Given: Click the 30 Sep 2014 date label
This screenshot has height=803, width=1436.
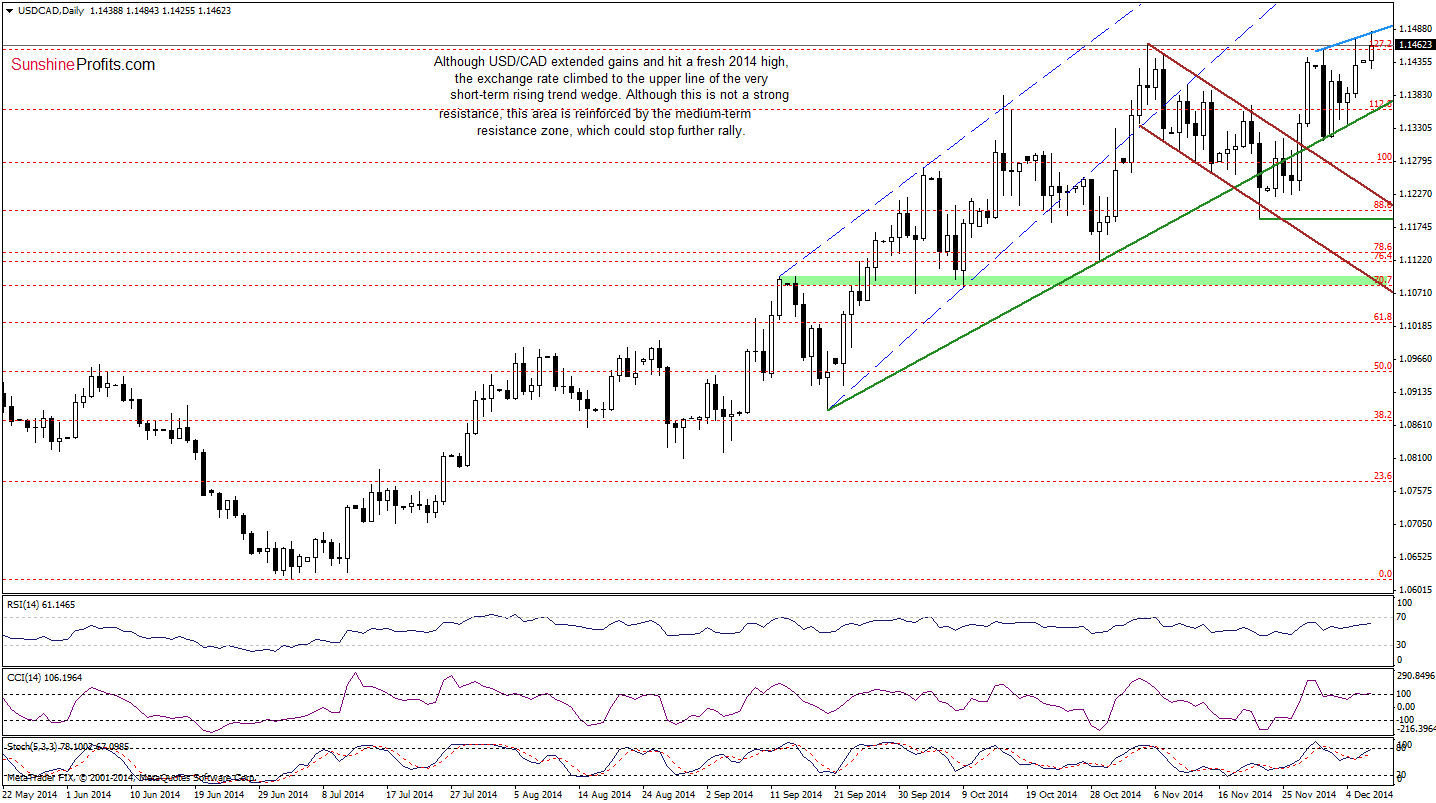Looking at the screenshot, I should pos(925,795).
